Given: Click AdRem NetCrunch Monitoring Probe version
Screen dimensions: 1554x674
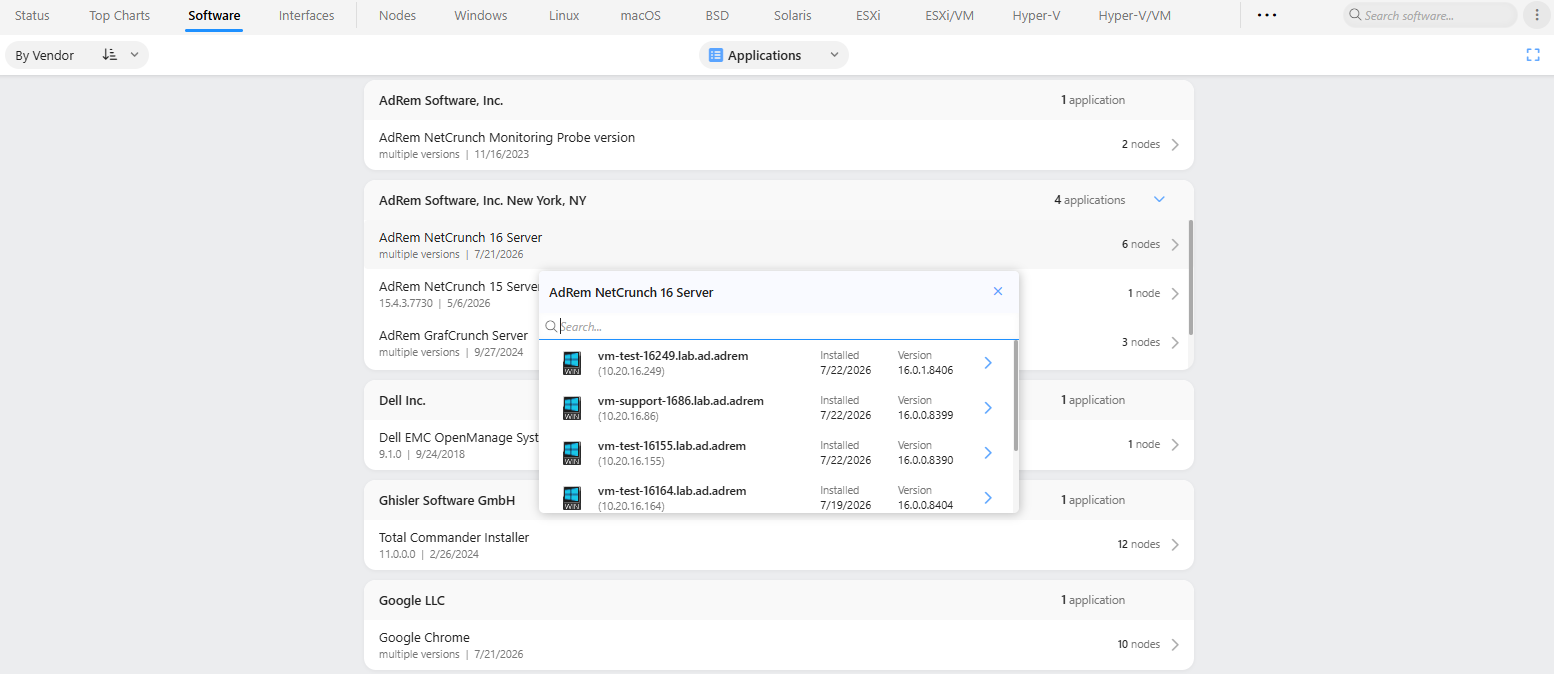Looking at the screenshot, I should pos(507,137).
